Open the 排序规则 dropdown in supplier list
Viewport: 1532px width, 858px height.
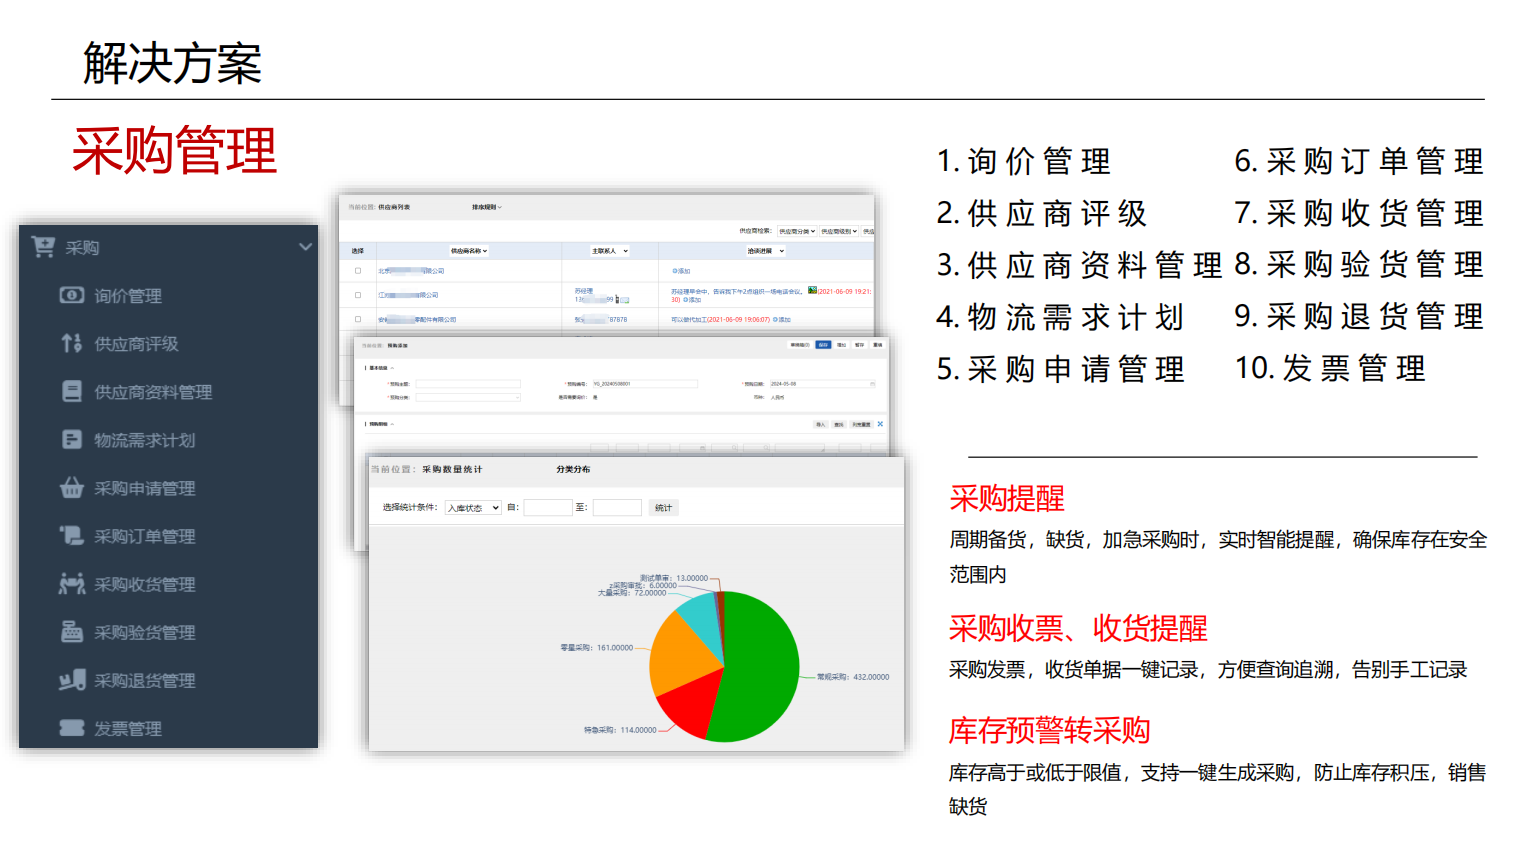point(486,207)
